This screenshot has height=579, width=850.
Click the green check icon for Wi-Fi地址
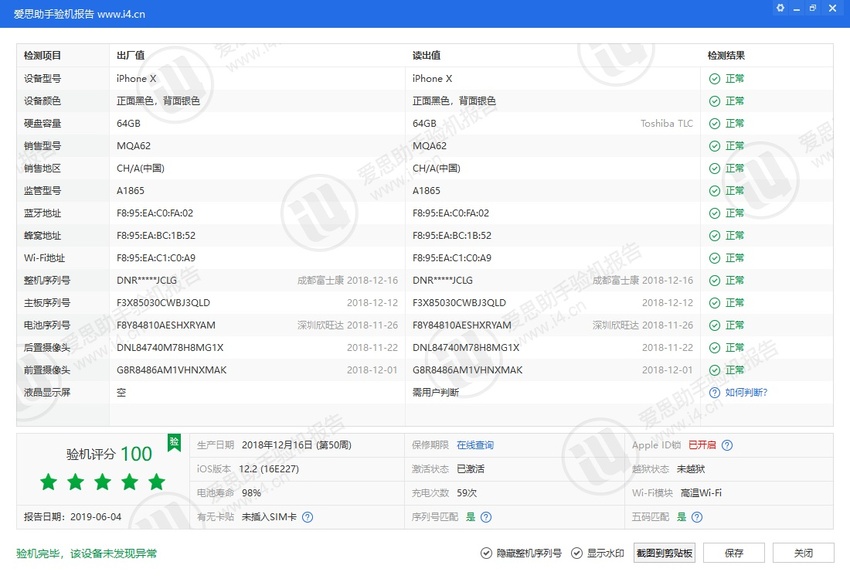(x=714, y=258)
